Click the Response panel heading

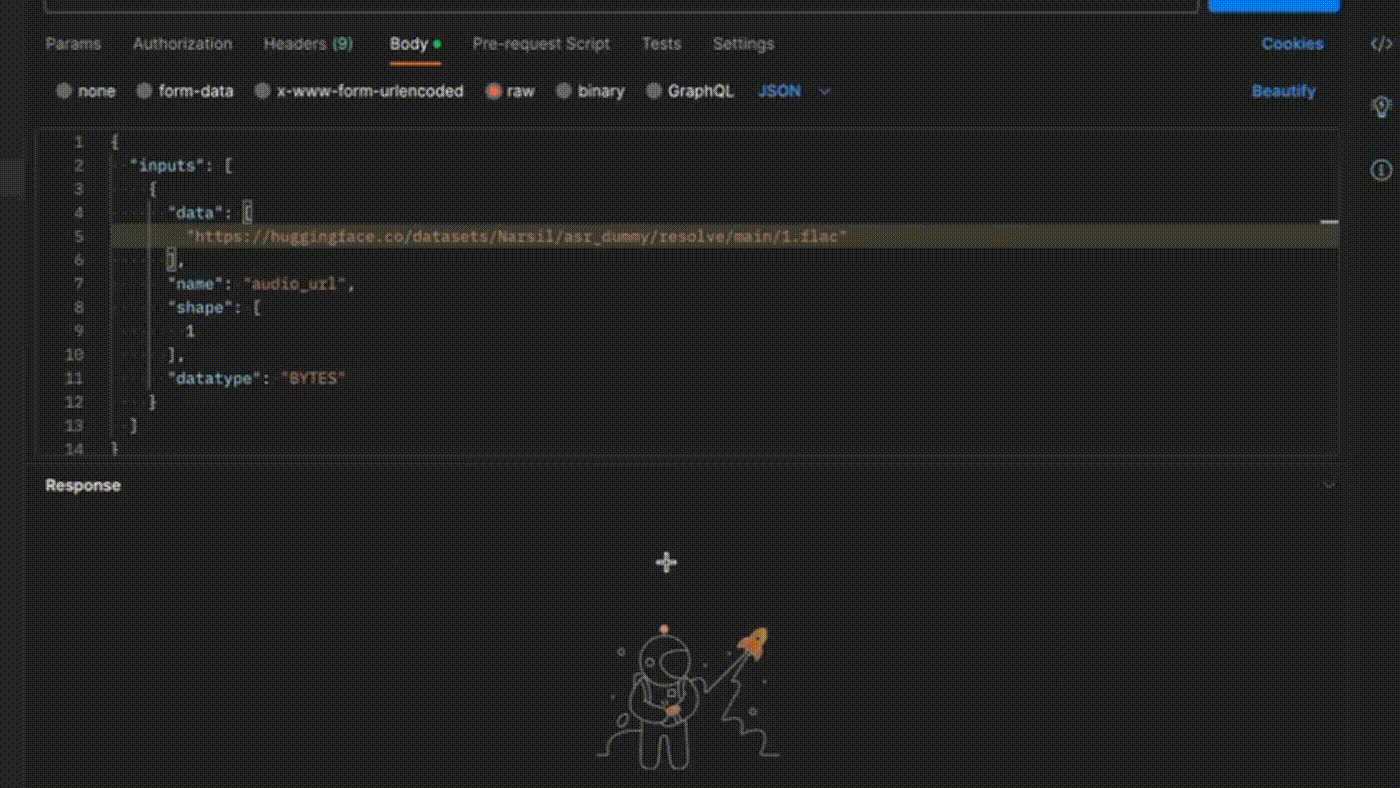coord(83,486)
